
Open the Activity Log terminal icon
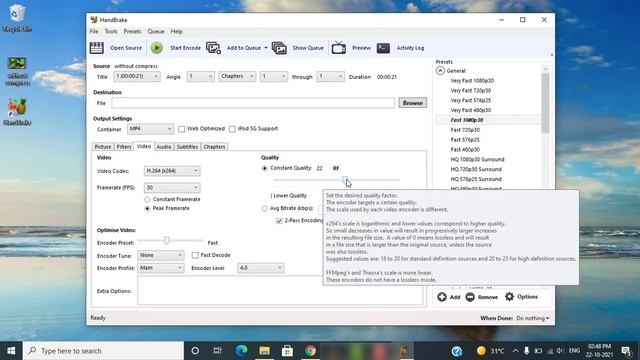point(383,48)
